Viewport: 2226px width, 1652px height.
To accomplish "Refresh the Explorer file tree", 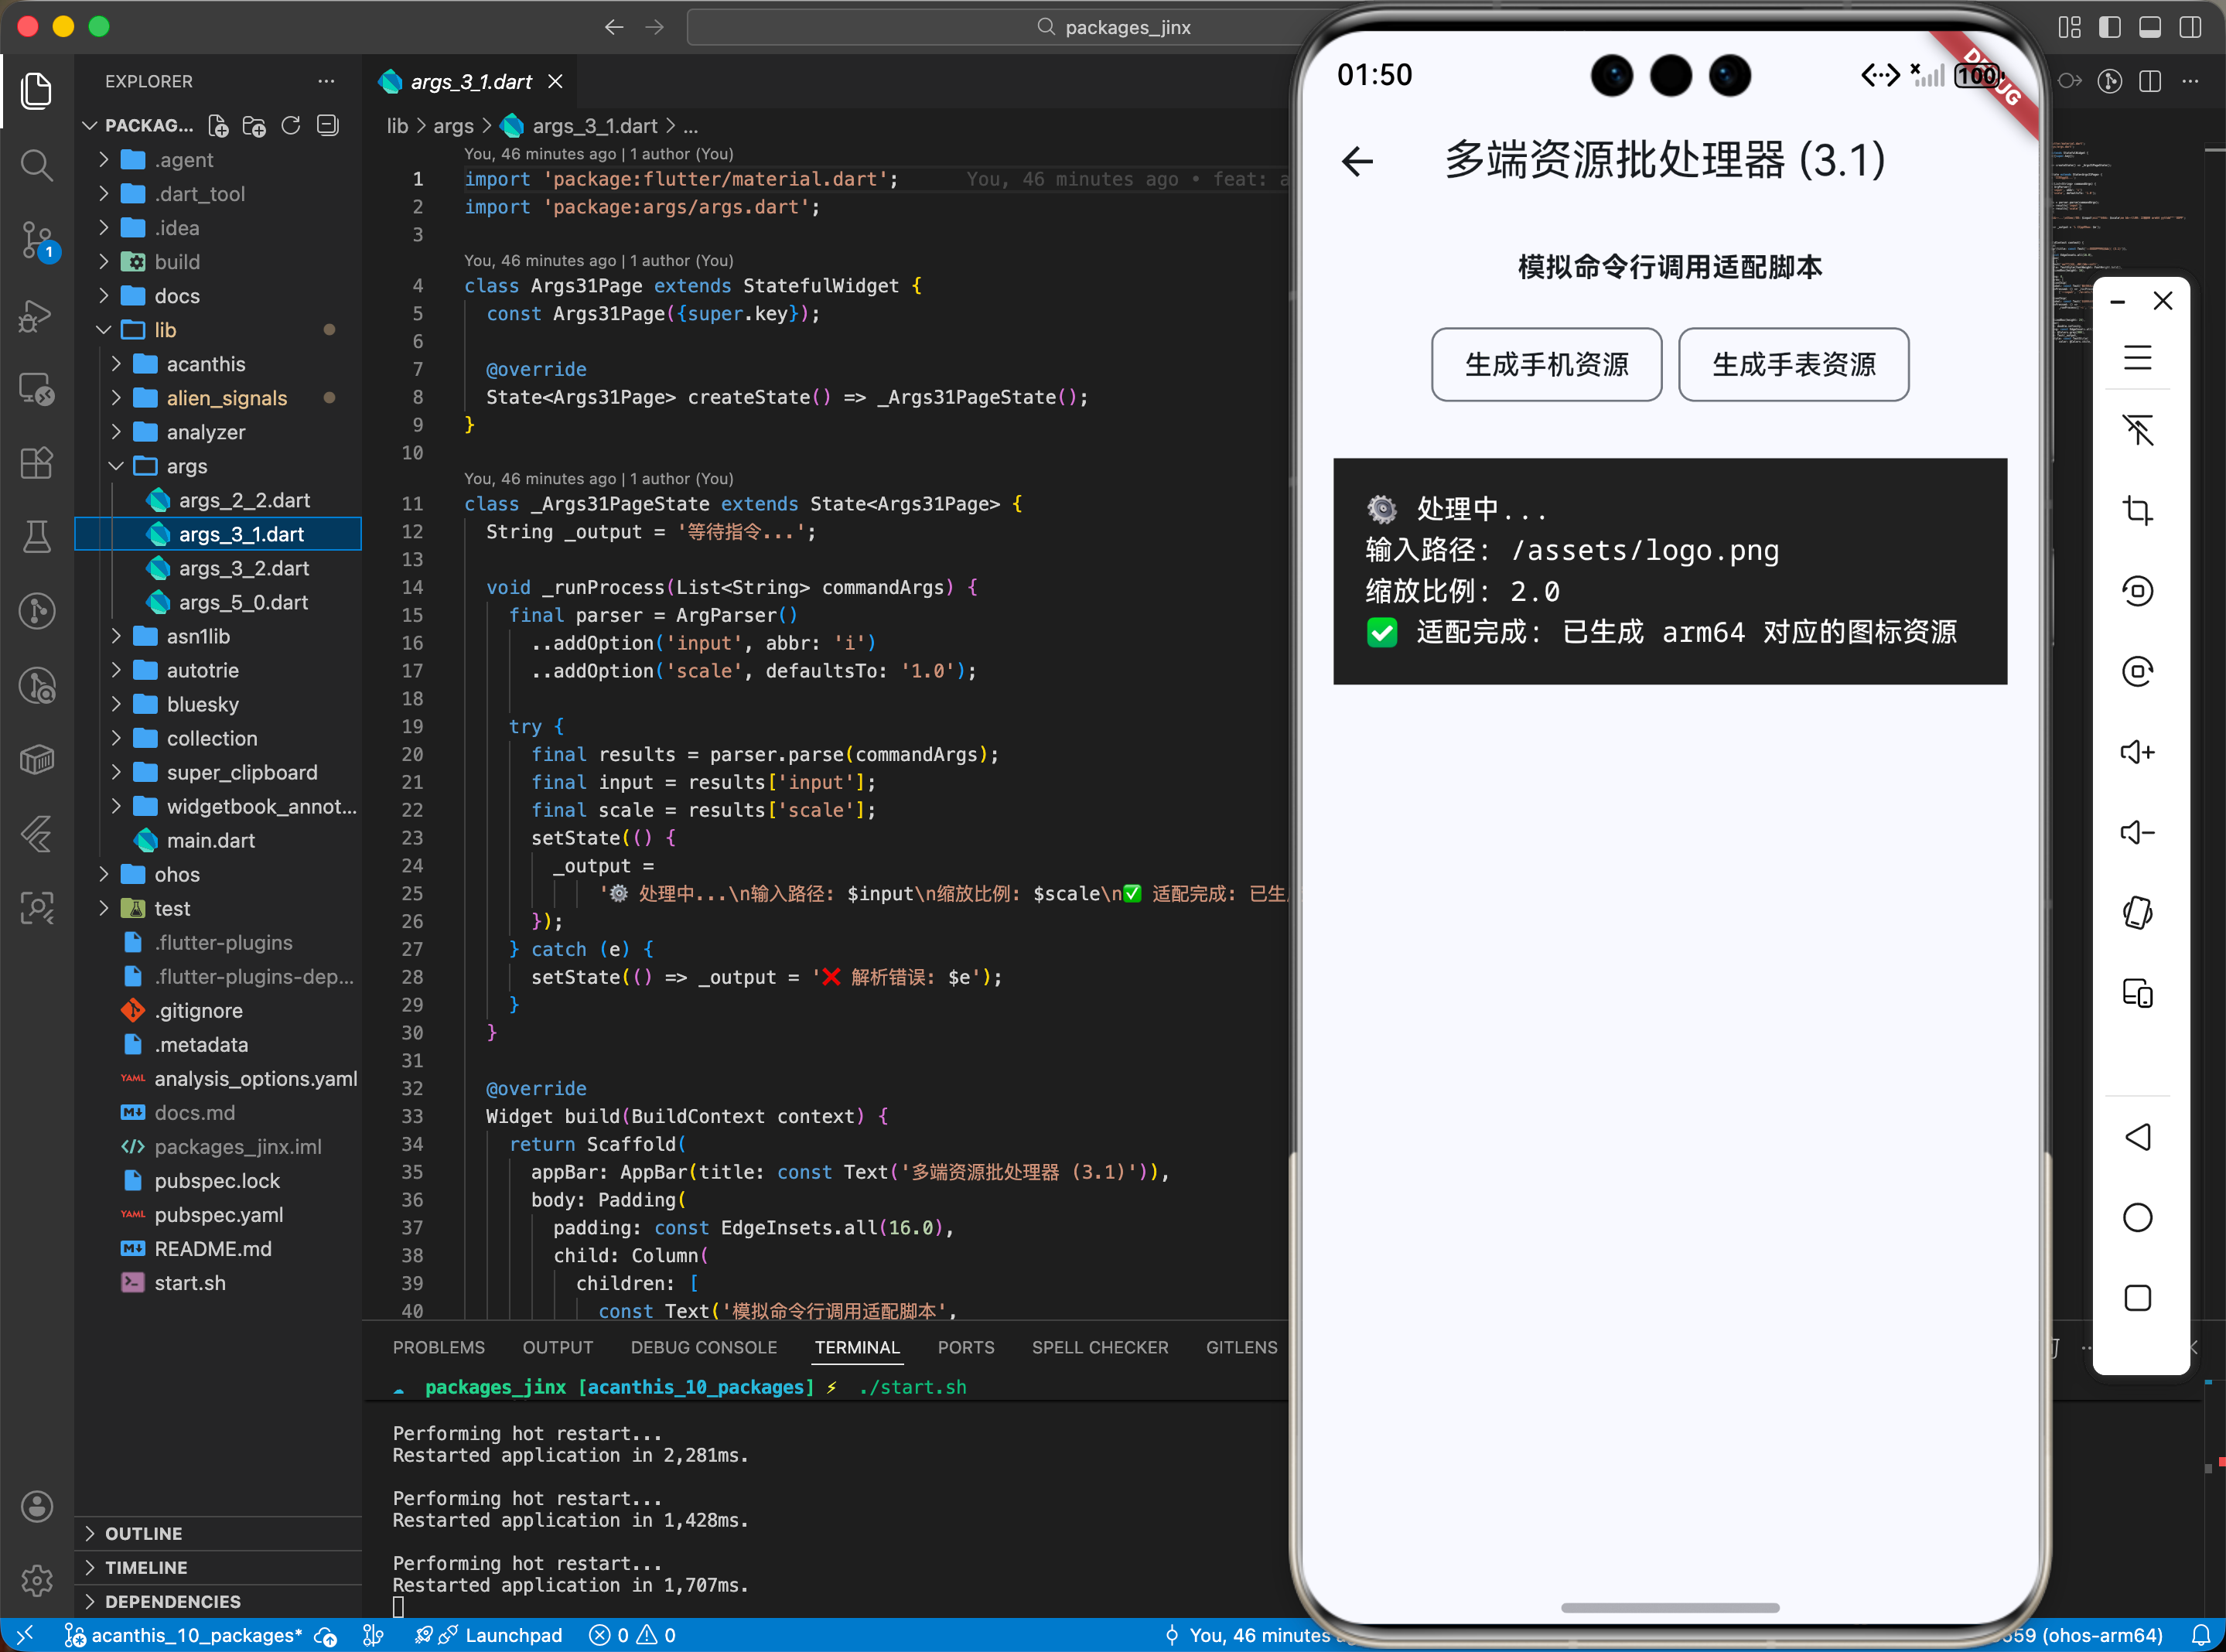I will 291,126.
